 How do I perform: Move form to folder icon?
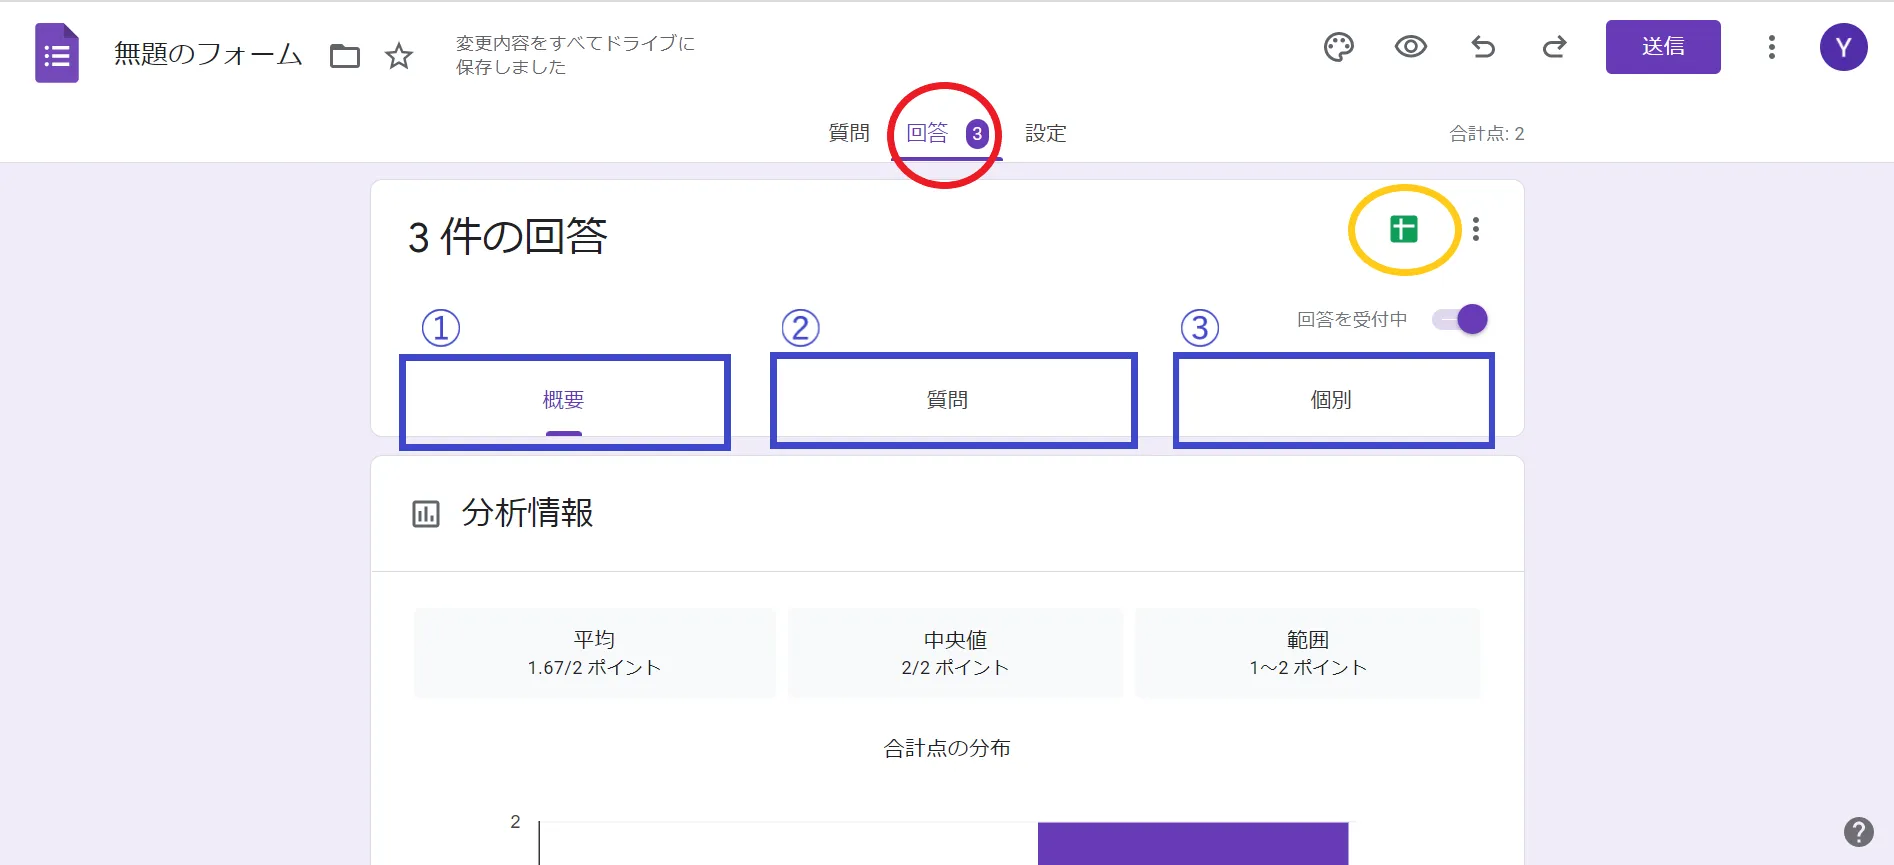345,56
